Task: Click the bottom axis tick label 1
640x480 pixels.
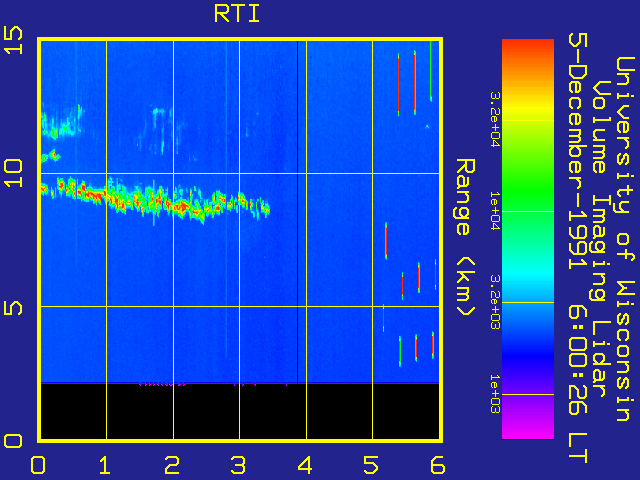Action: coord(105,465)
